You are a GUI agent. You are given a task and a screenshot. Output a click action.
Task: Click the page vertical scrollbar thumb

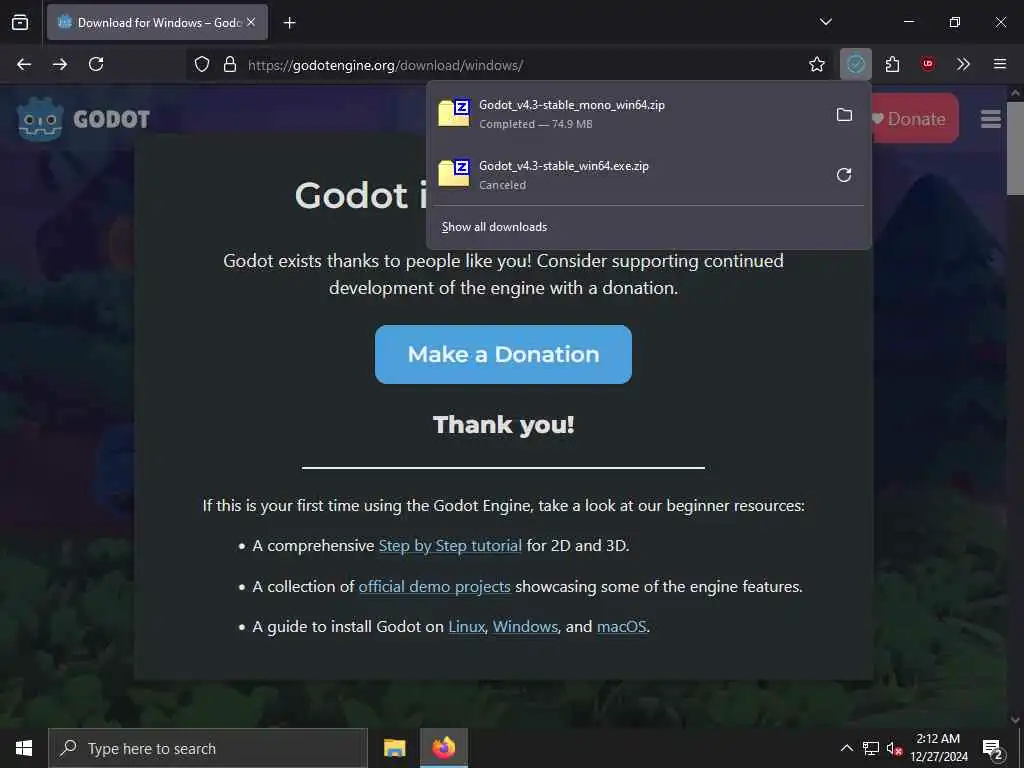pyautogui.click(x=1015, y=148)
